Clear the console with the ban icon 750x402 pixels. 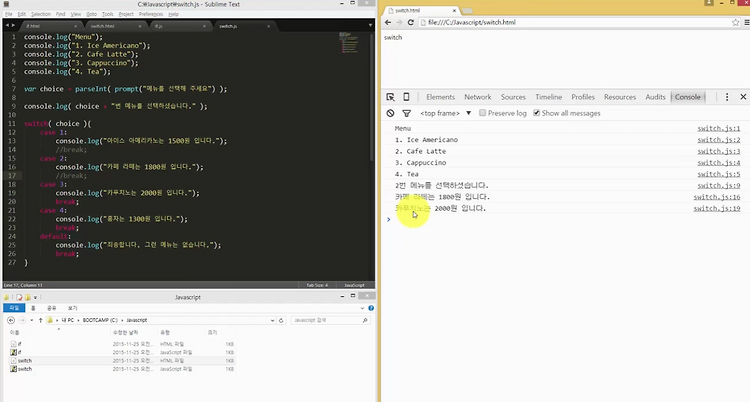pyautogui.click(x=390, y=113)
